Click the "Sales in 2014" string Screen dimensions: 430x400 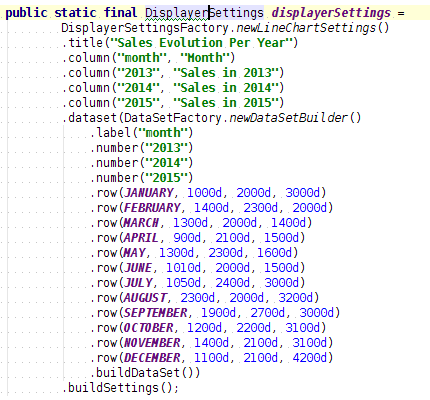(x=225, y=88)
